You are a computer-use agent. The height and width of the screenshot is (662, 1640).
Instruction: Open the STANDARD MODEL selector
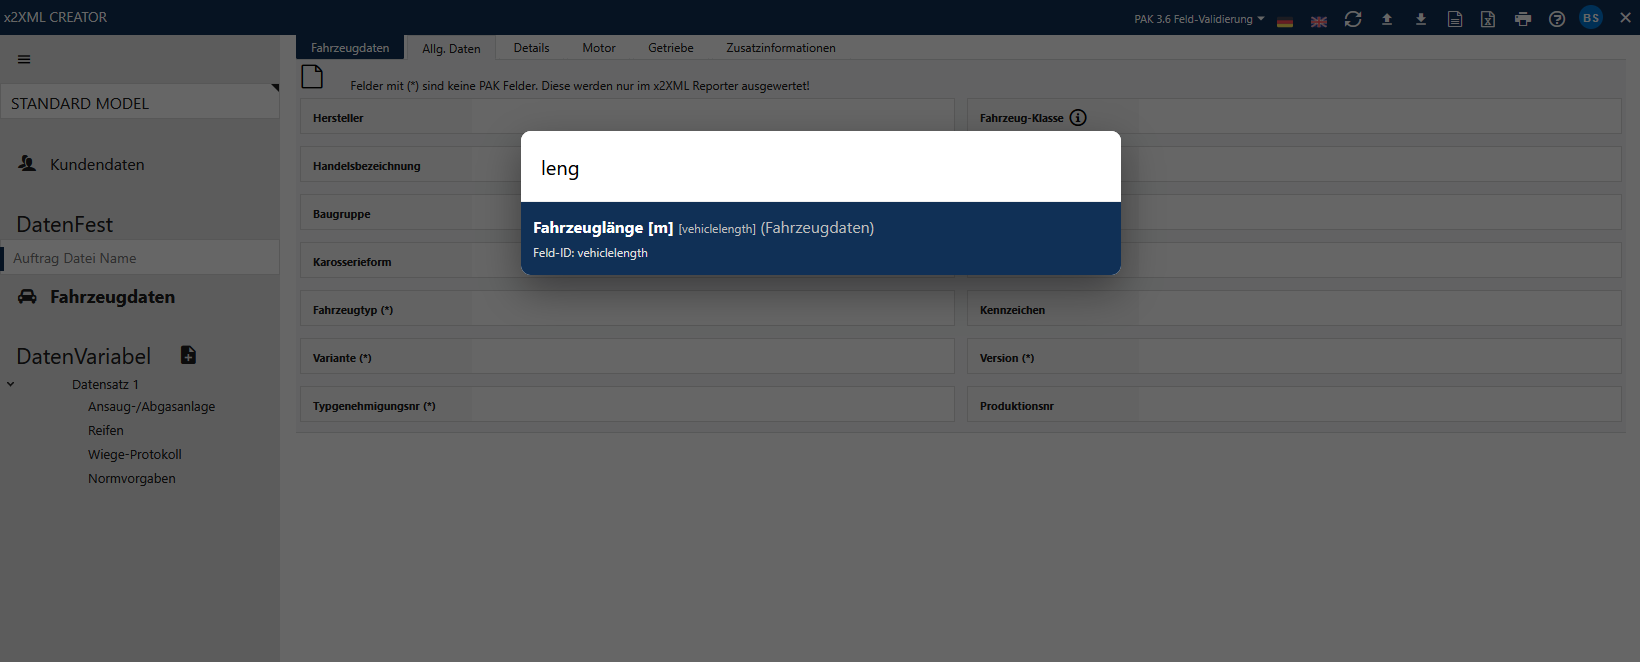[x=140, y=103]
